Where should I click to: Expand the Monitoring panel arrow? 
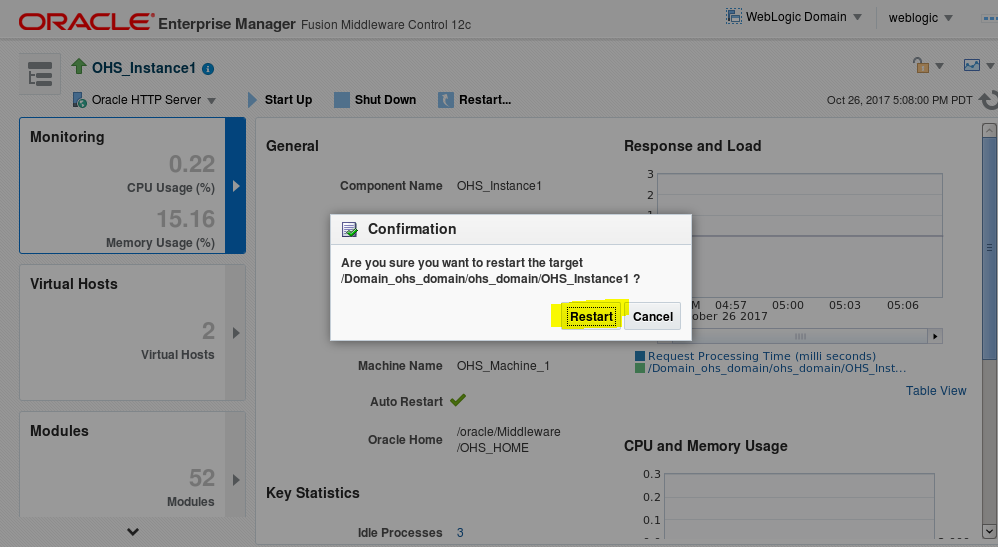pos(235,186)
